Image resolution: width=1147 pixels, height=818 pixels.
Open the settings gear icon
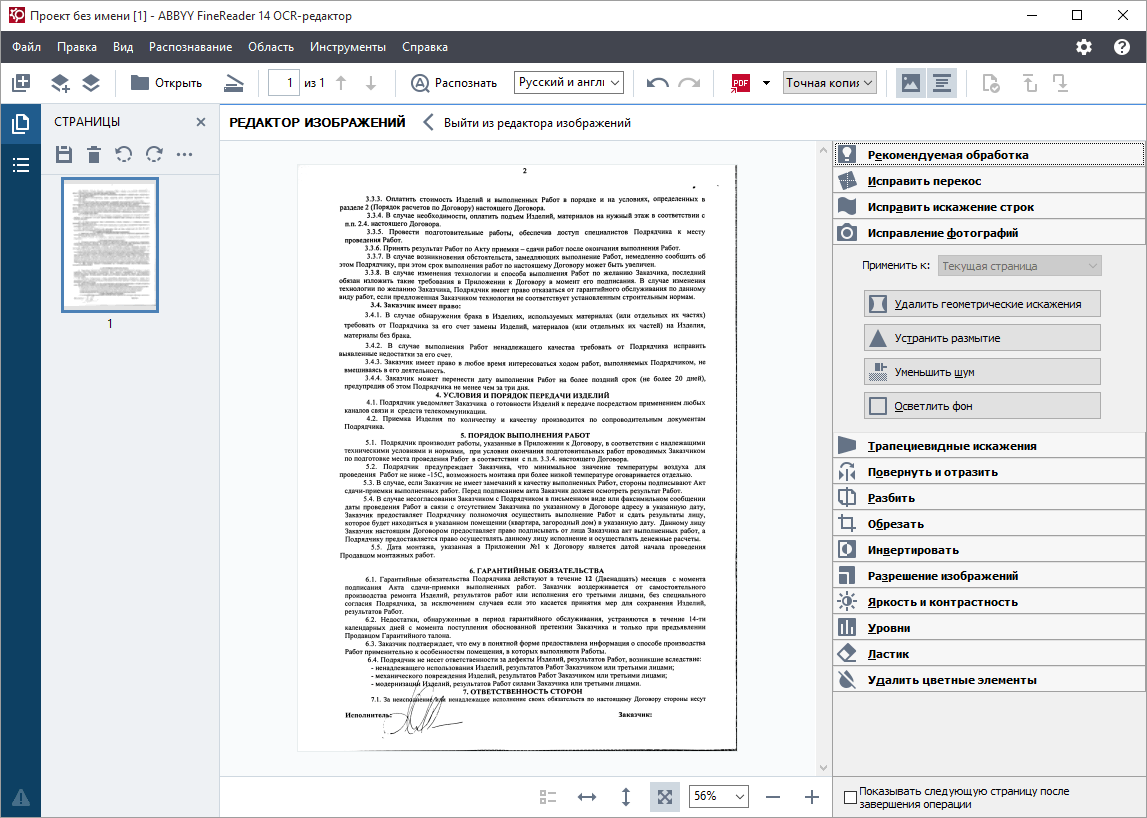[x=1084, y=47]
